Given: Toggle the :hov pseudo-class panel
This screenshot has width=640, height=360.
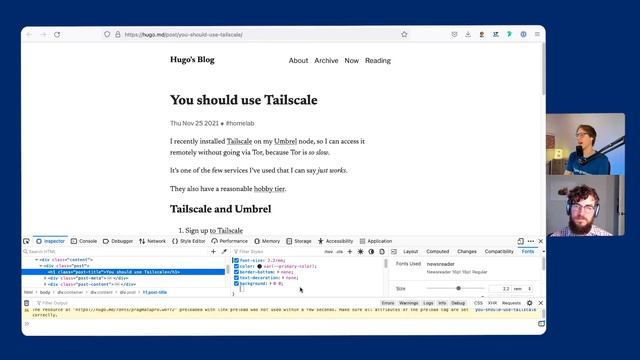Looking at the screenshot, I should (x=329, y=252).
